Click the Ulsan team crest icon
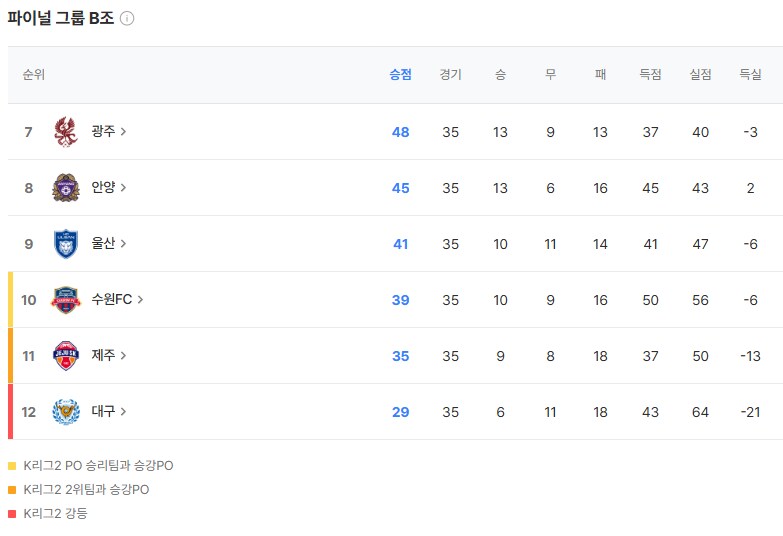The height and width of the screenshot is (536, 783). [x=65, y=244]
